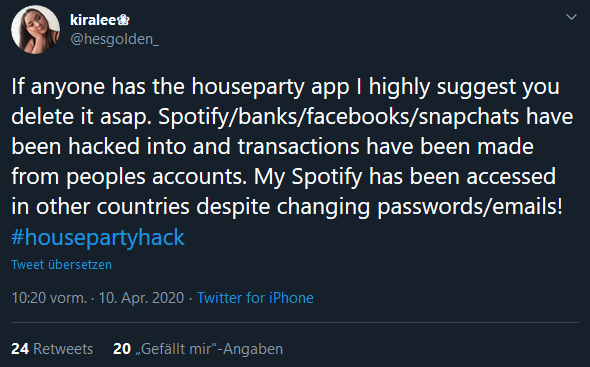This screenshot has height=367, width=590.
Task: View the 20 Gefällt mir-Angaben list
Action: 198,349
